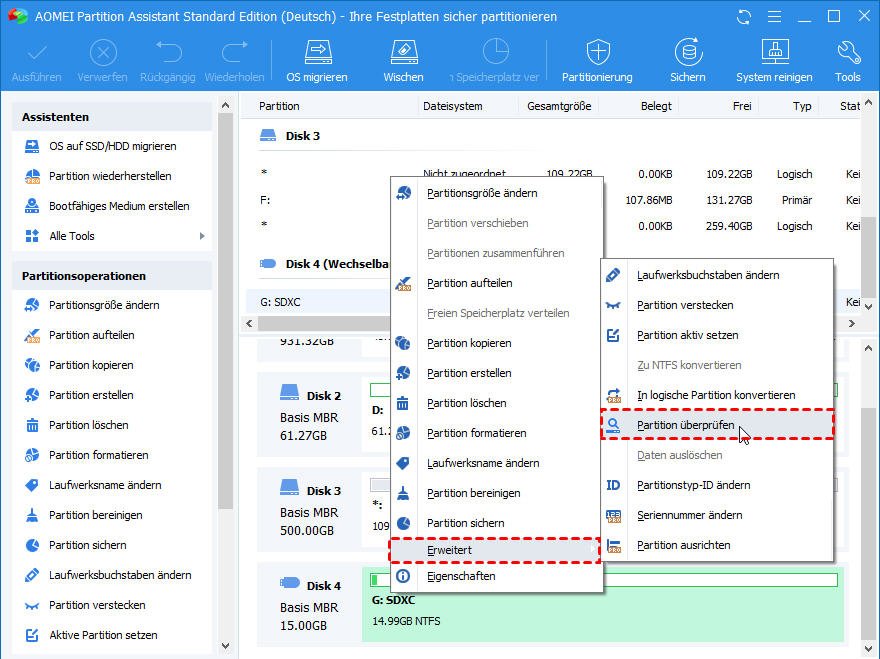Select In logische Partition konvertieren
Image resolution: width=880 pixels, height=659 pixels.
tap(717, 395)
